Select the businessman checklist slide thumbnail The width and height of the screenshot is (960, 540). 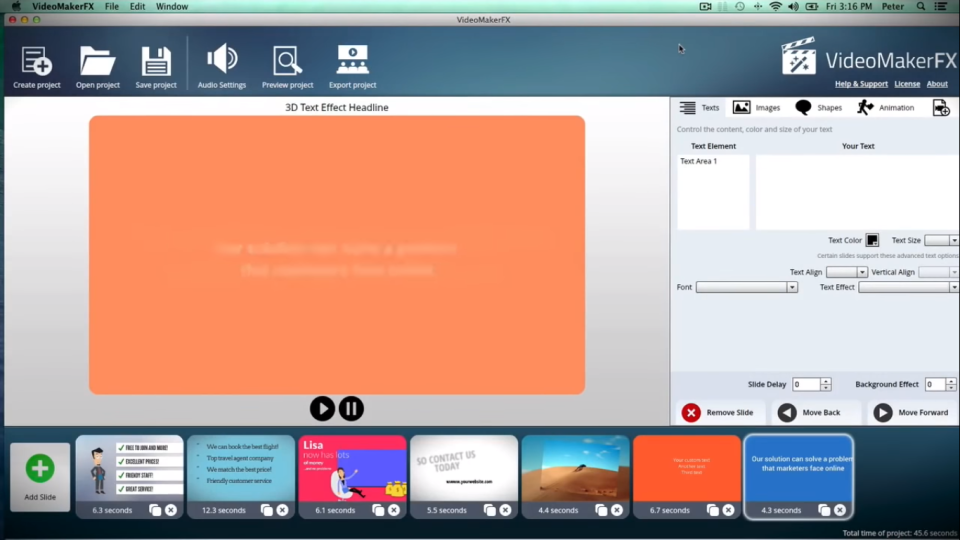tap(129, 468)
